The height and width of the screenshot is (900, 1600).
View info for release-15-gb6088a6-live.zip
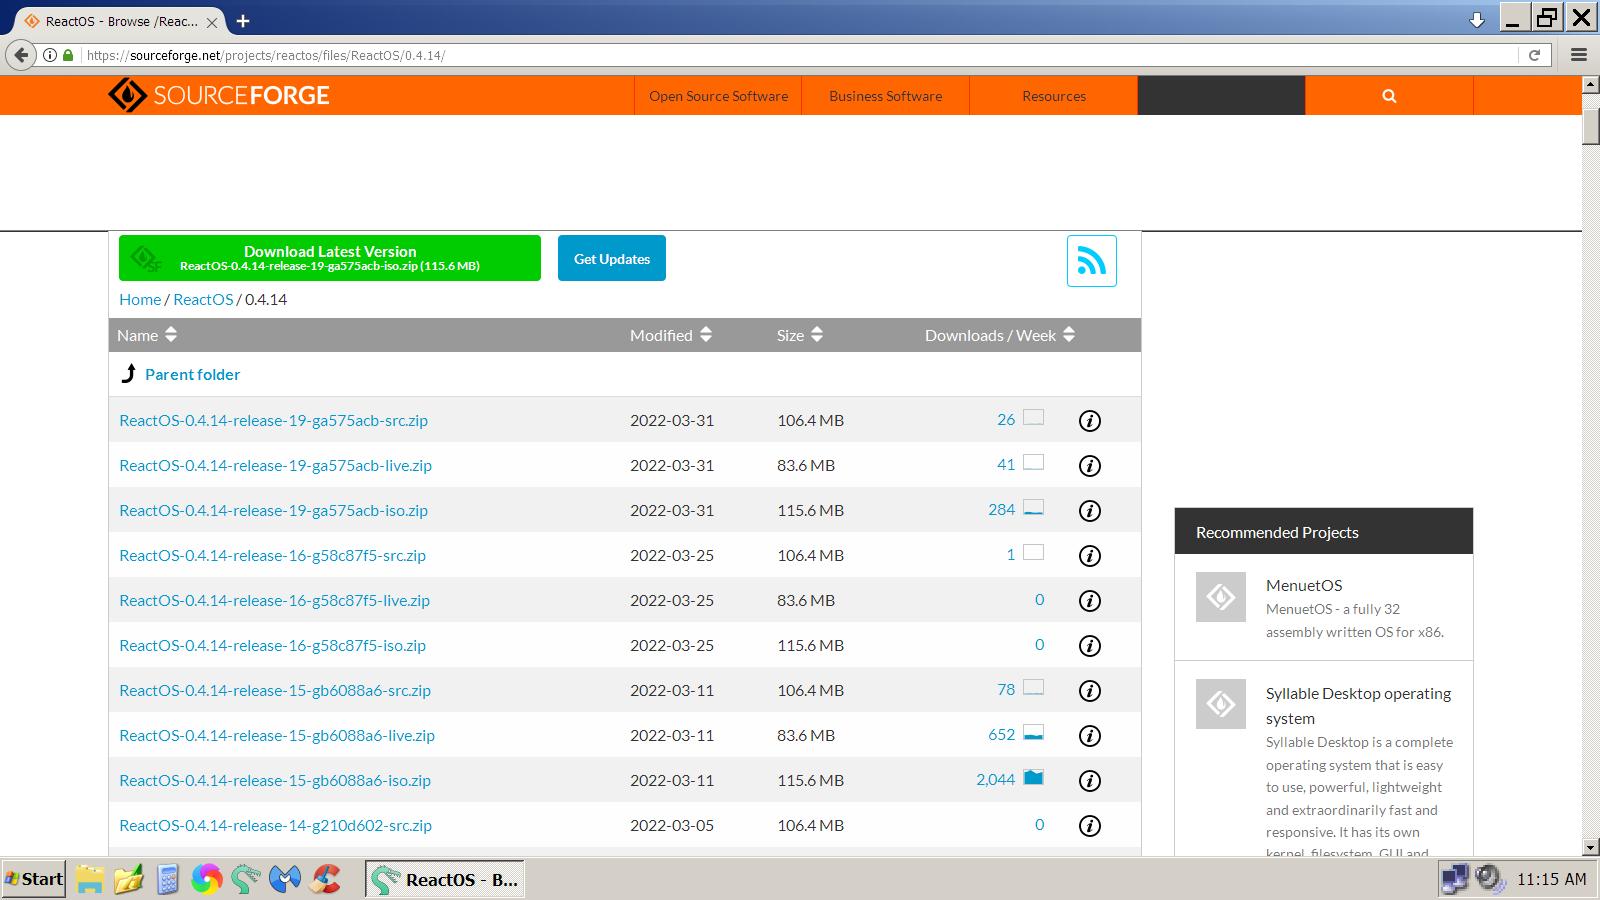click(x=1090, y=736)
